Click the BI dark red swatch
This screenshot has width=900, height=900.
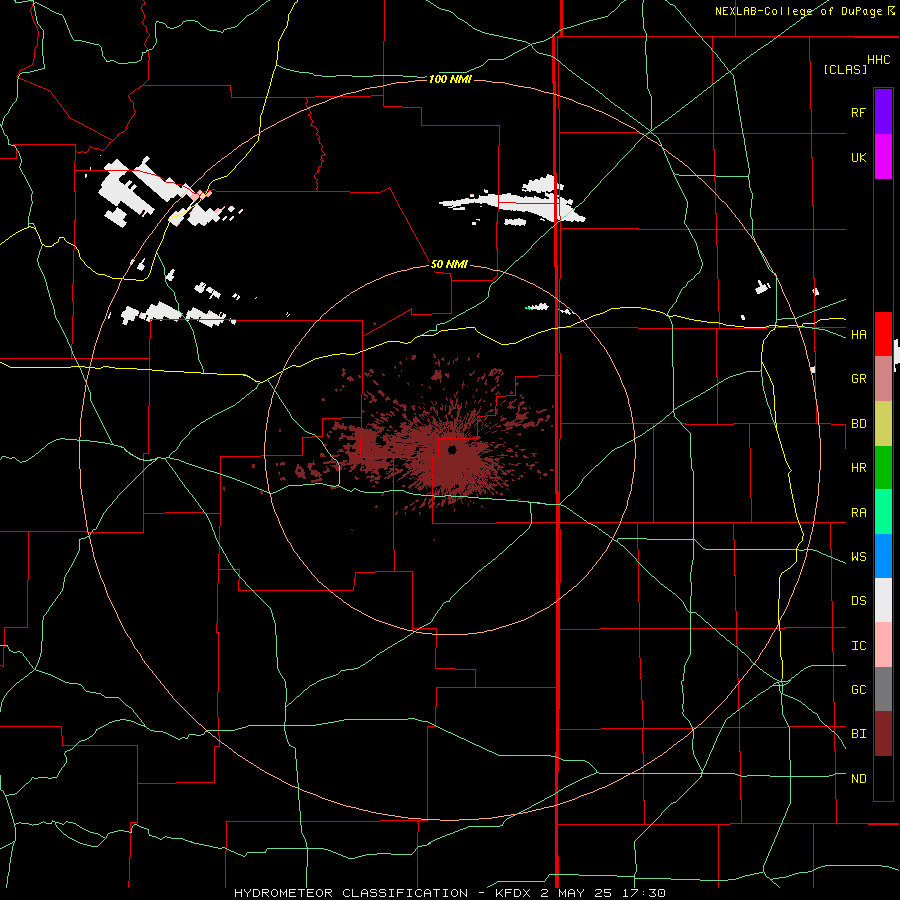(x=883, y=734)
